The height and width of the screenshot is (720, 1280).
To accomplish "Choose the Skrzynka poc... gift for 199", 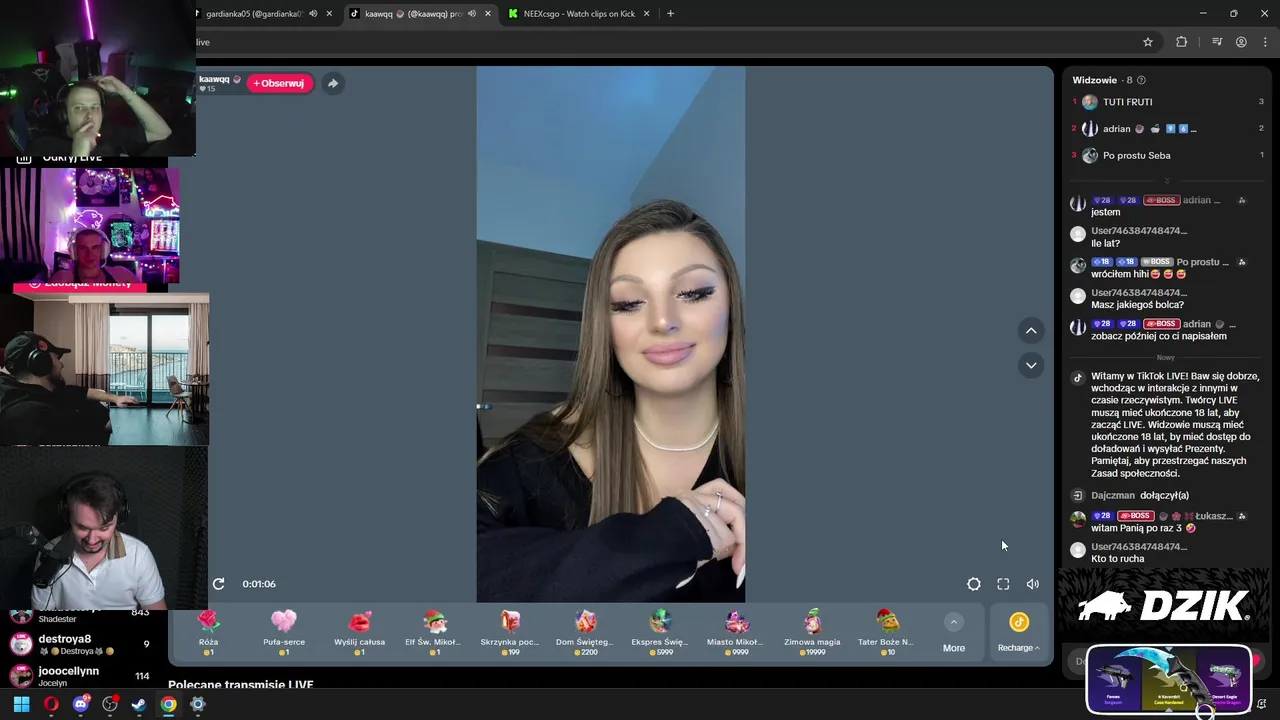I will [510, 632].
